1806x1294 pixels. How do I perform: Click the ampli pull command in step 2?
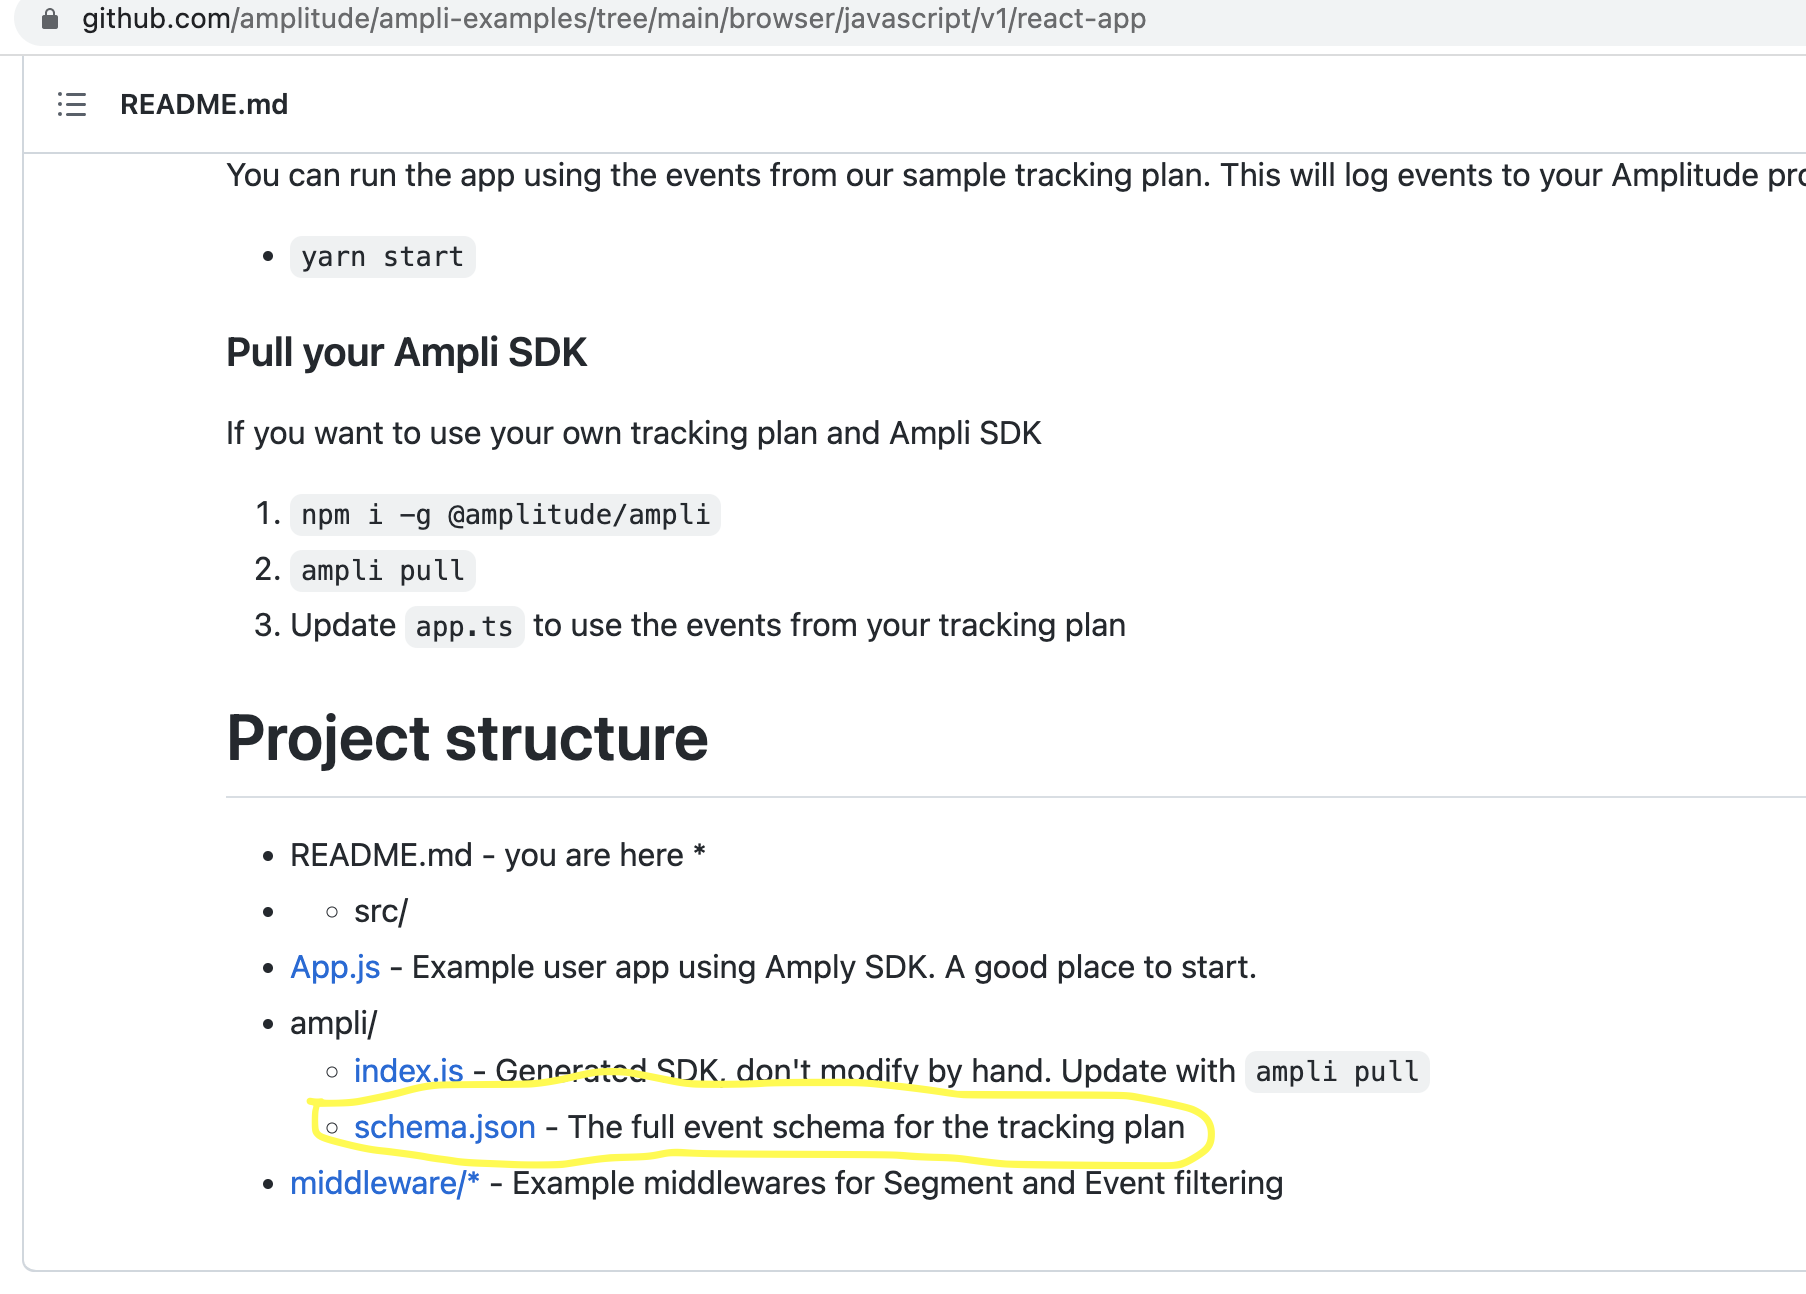(x=382, y=571)
